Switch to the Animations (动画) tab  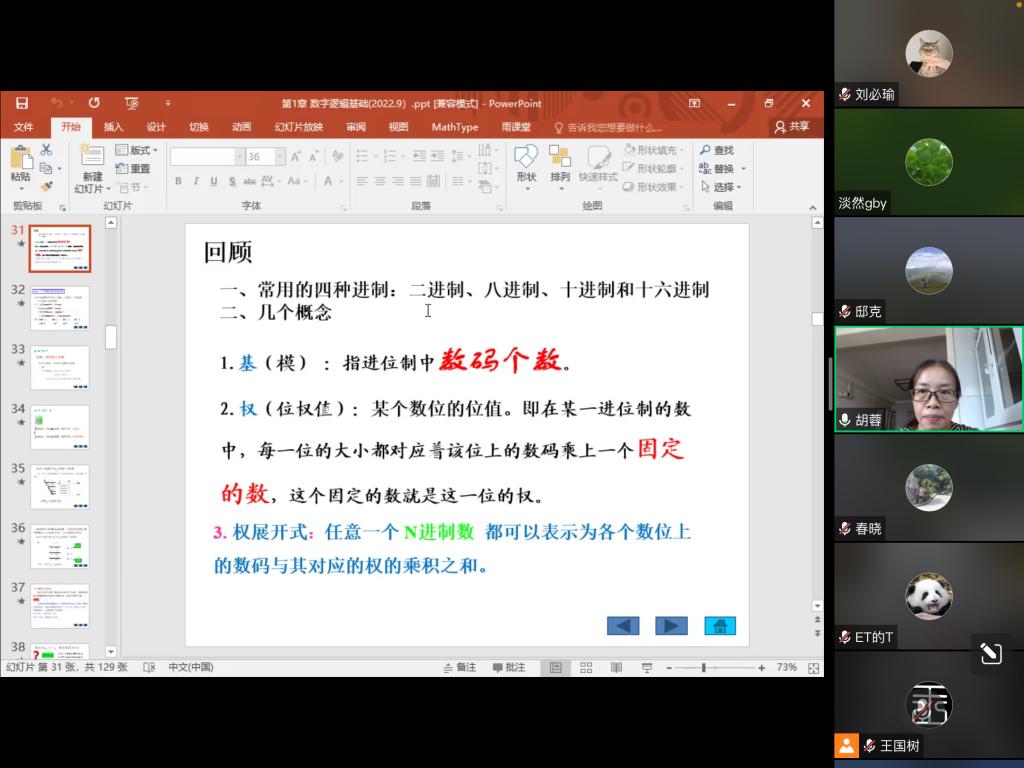241,127
